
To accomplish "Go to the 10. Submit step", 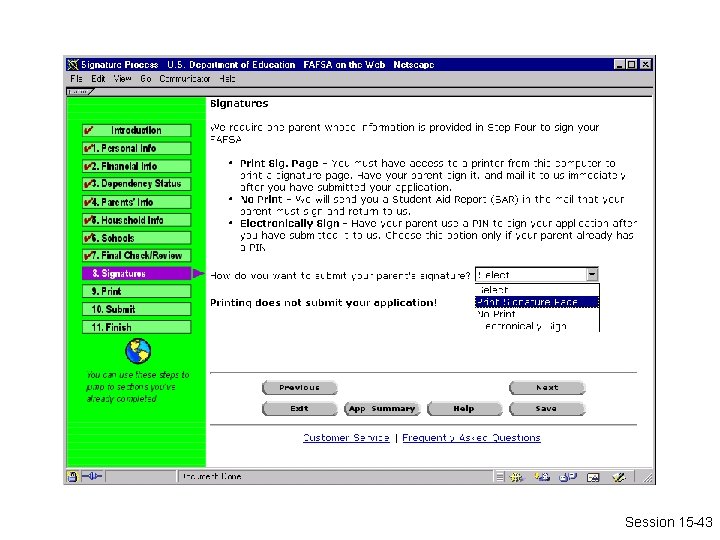I will coord(136,309).
